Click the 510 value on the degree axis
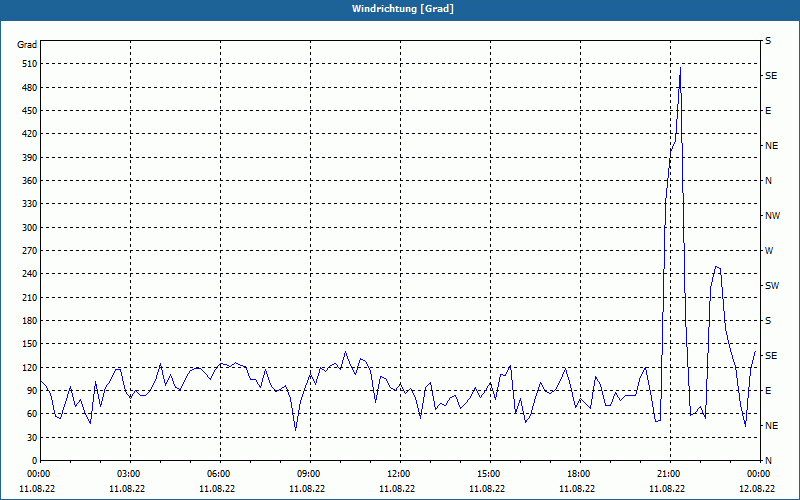This screenshot has height=500, width=800. (30, 64)
